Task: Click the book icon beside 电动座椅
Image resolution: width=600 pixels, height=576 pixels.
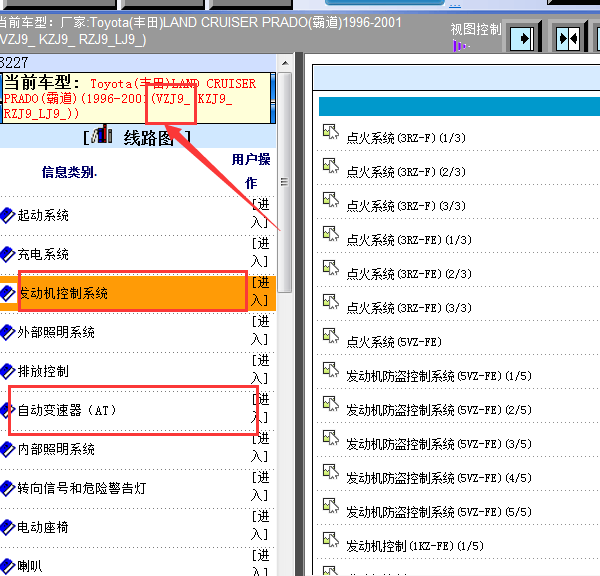Action: [x=8, y=527]
